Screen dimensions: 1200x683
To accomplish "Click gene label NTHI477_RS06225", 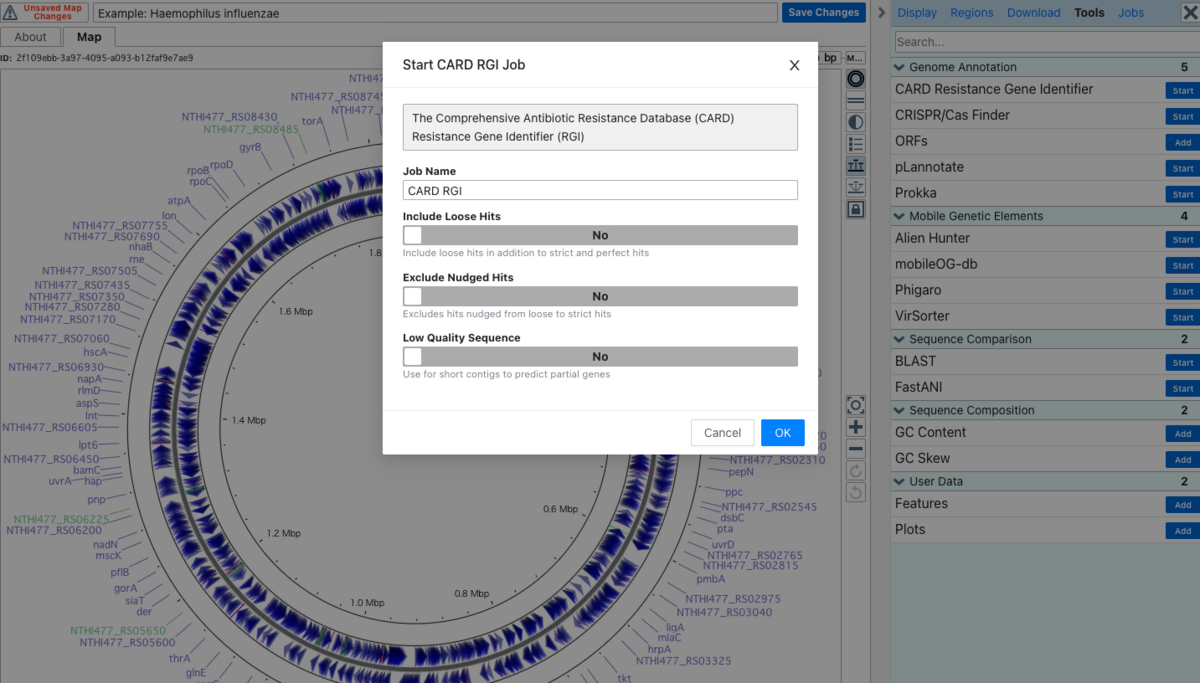I will point(61,519).
